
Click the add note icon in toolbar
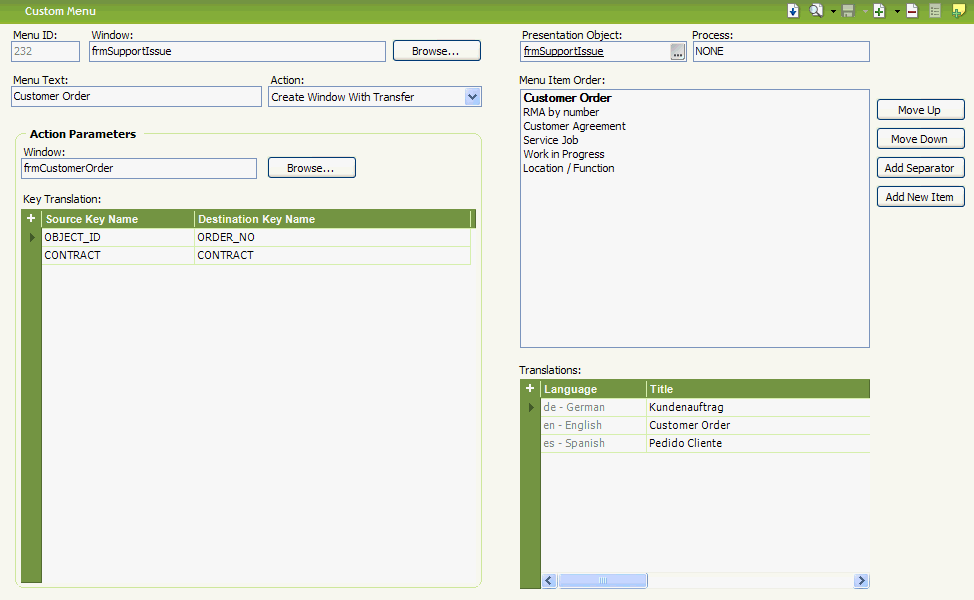tap(958, 10)
